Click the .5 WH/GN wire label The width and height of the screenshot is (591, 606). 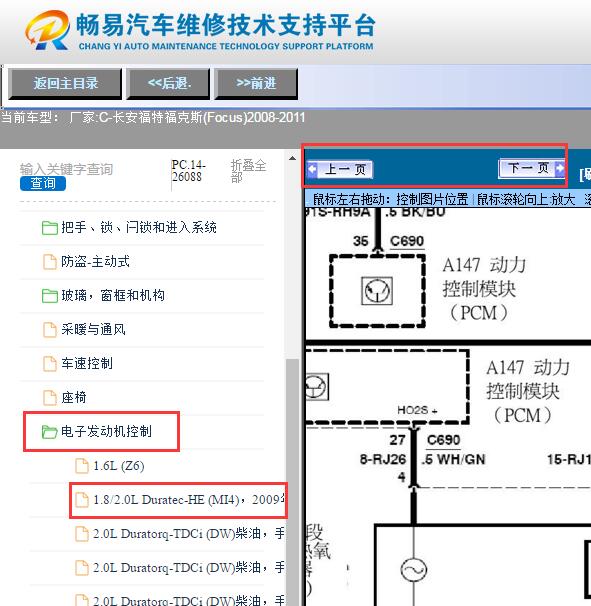click(x=453, y=459)
